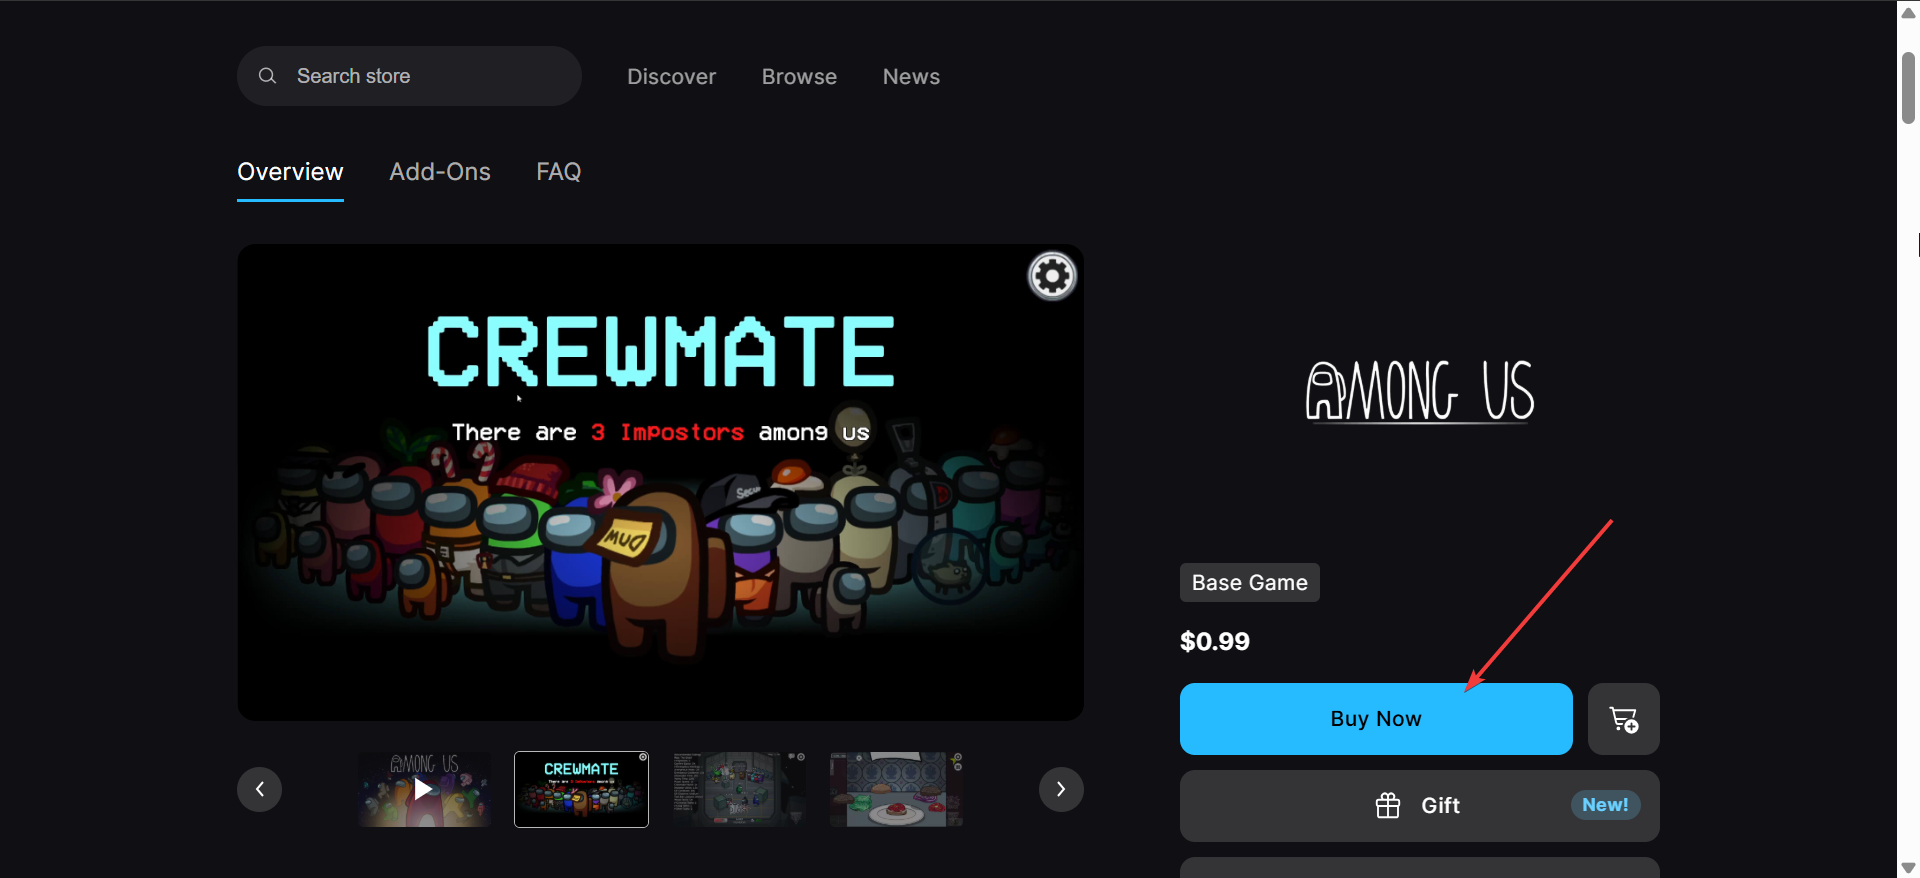The image size is (1920, 878).
Task: Select the dark map screenshot thumbnail
Action: [x=739, y=789]
